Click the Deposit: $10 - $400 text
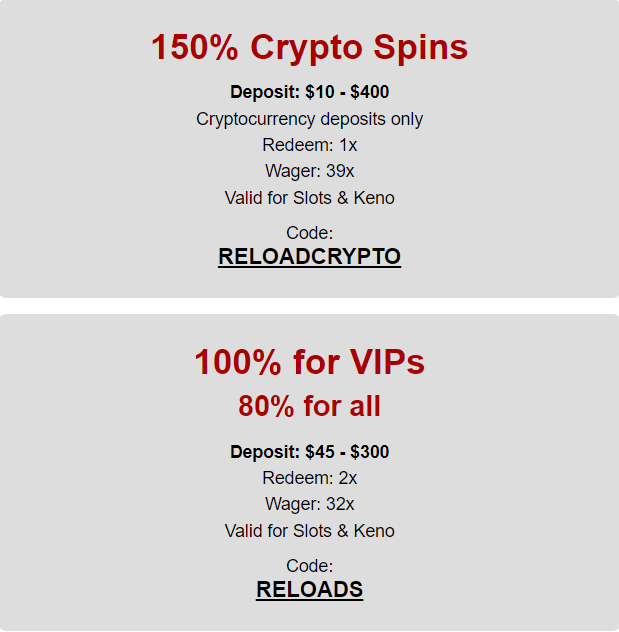Screen dimensions: 619x632 pos(310,92)
